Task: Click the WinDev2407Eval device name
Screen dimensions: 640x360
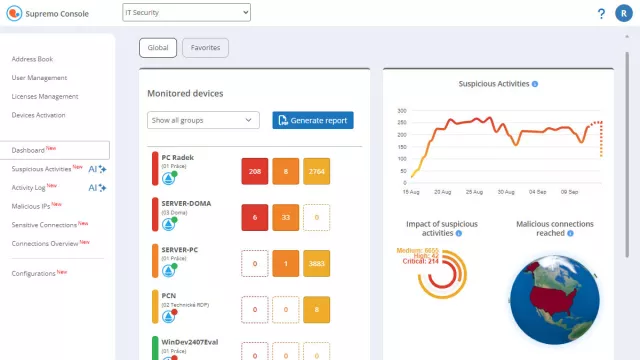Action: coord(190,342)
